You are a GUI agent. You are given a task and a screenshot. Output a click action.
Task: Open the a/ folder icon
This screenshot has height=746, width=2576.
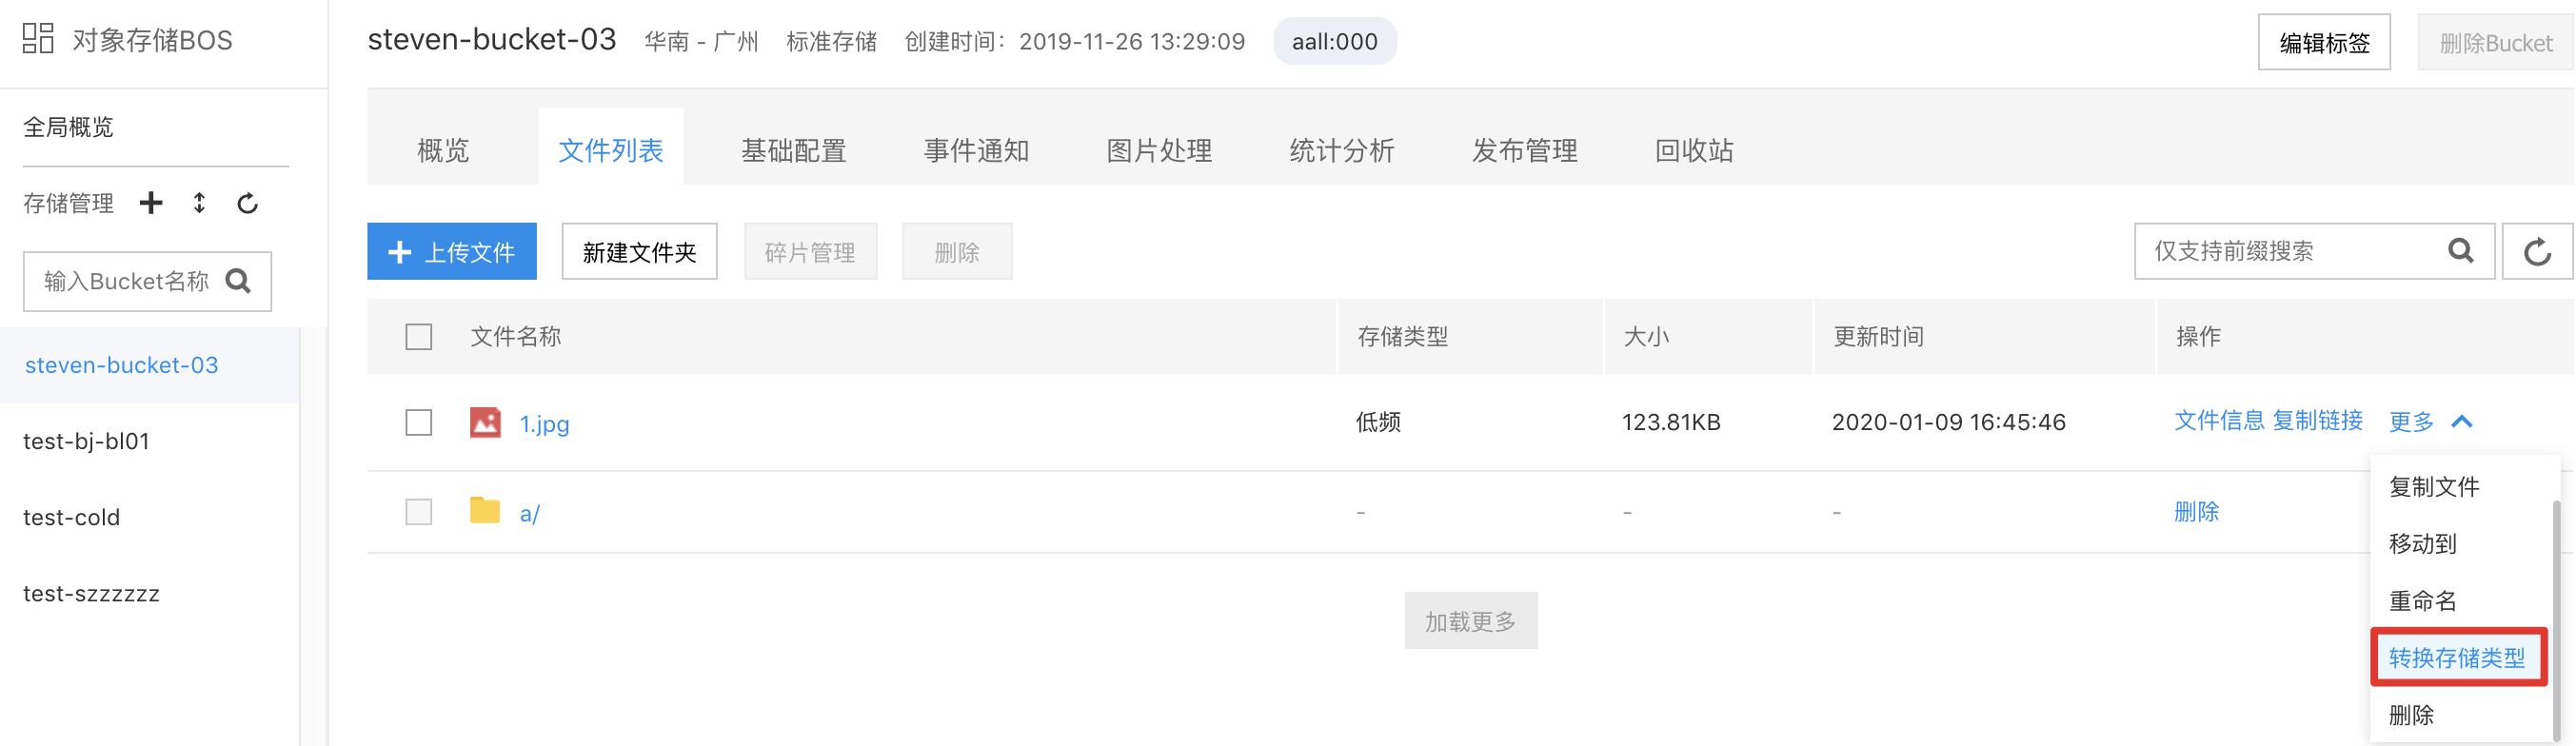tap(485, 510)
